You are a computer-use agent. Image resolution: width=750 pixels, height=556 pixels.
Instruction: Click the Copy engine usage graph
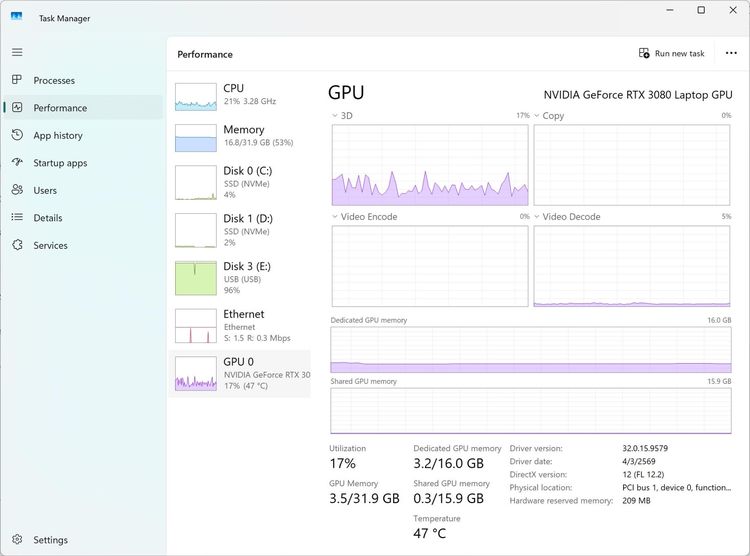pyautogui.click(x=632, y=165)
